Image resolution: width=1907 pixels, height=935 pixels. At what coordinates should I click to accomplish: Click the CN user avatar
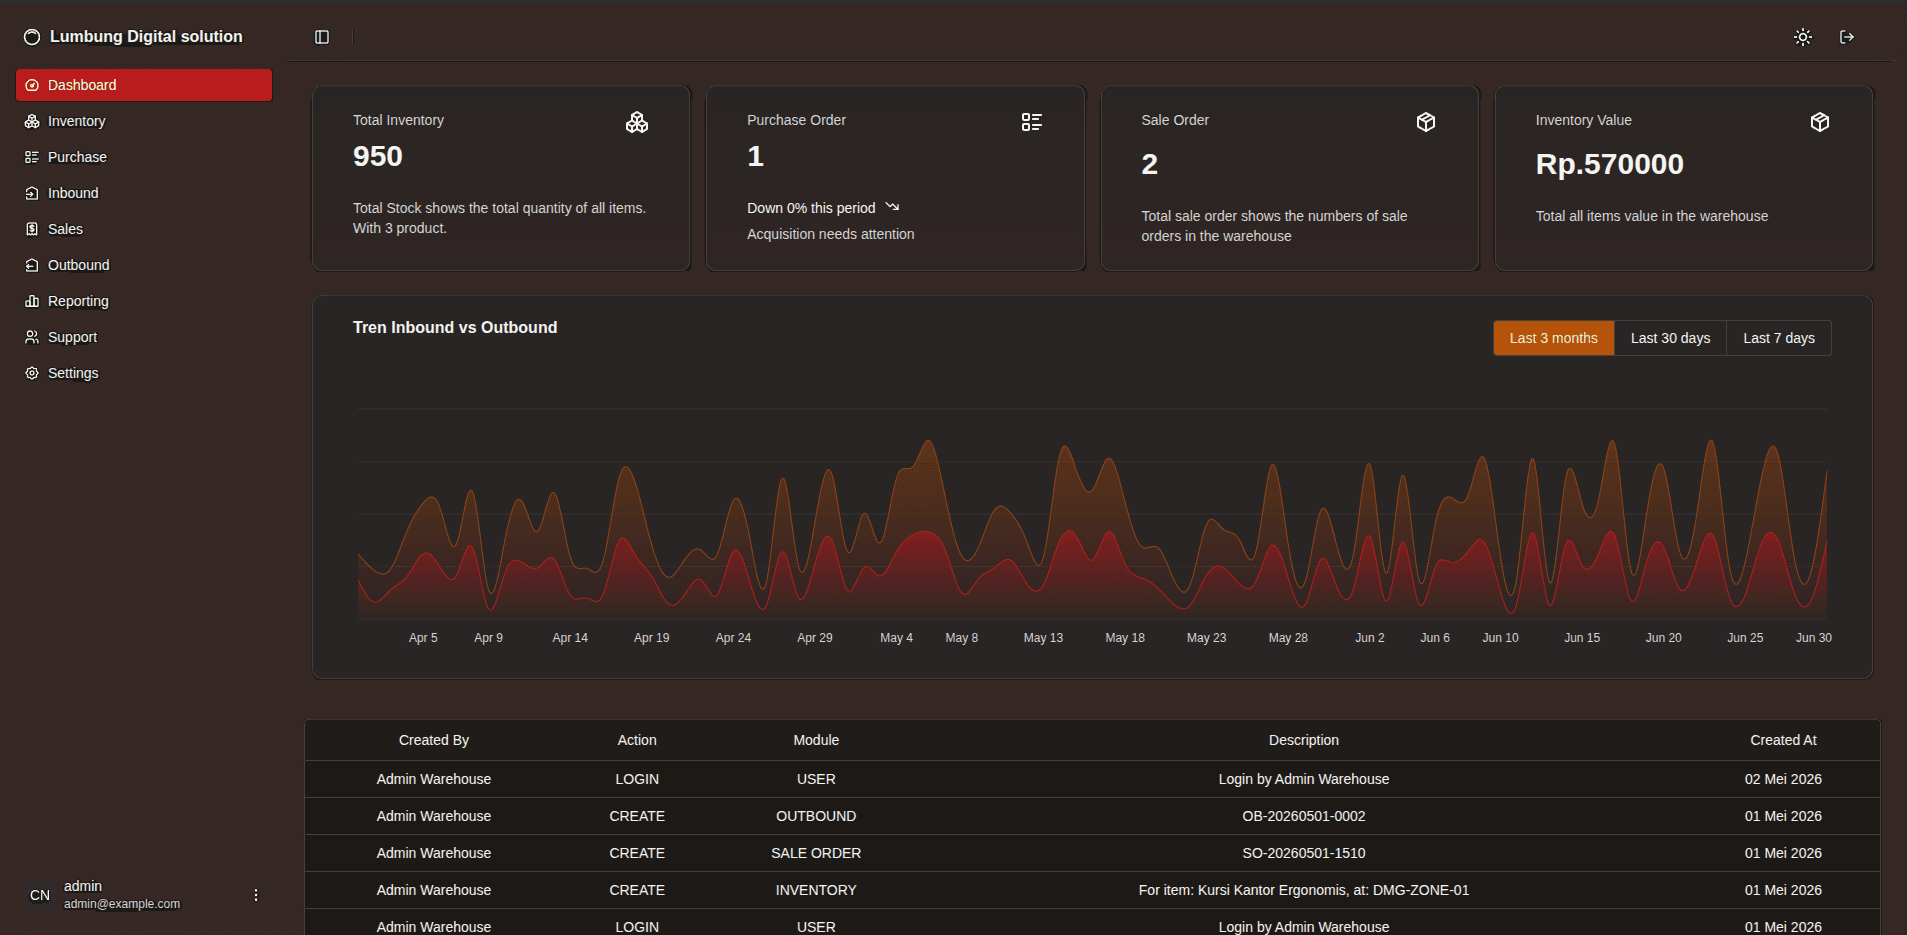coord(40,895)
